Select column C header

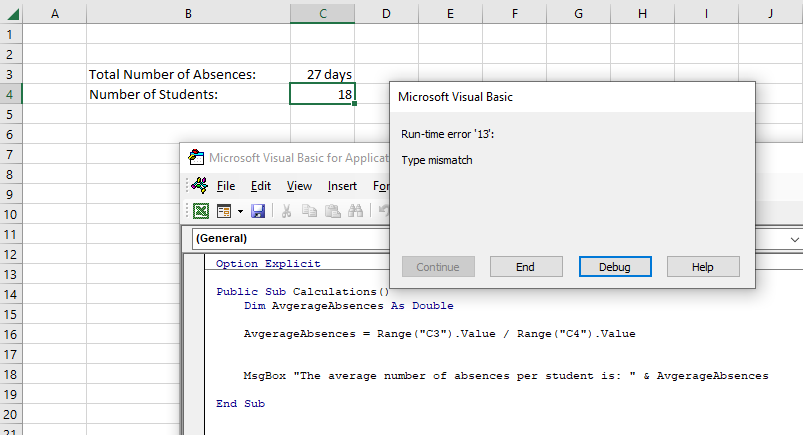[323, 14]
